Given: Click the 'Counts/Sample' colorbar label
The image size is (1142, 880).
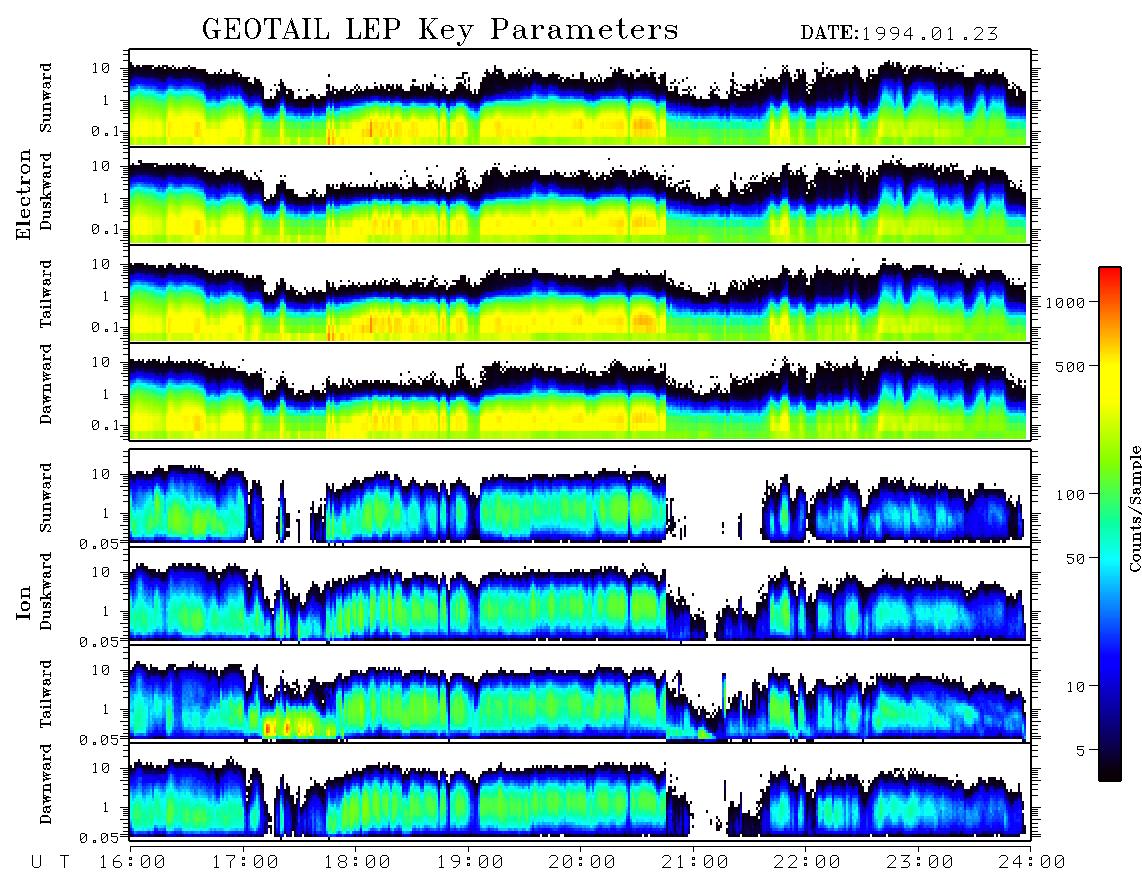Looking at the screenshot, I should click(1135, 508).
